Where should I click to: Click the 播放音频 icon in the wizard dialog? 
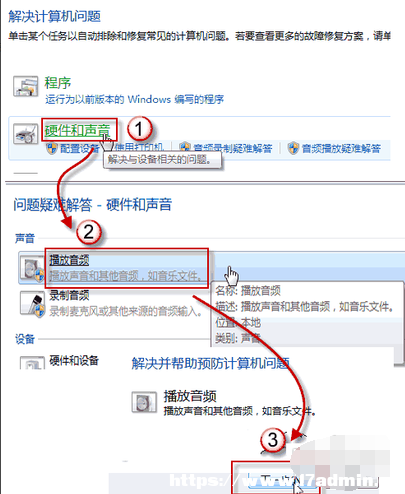tap(144, 402)
